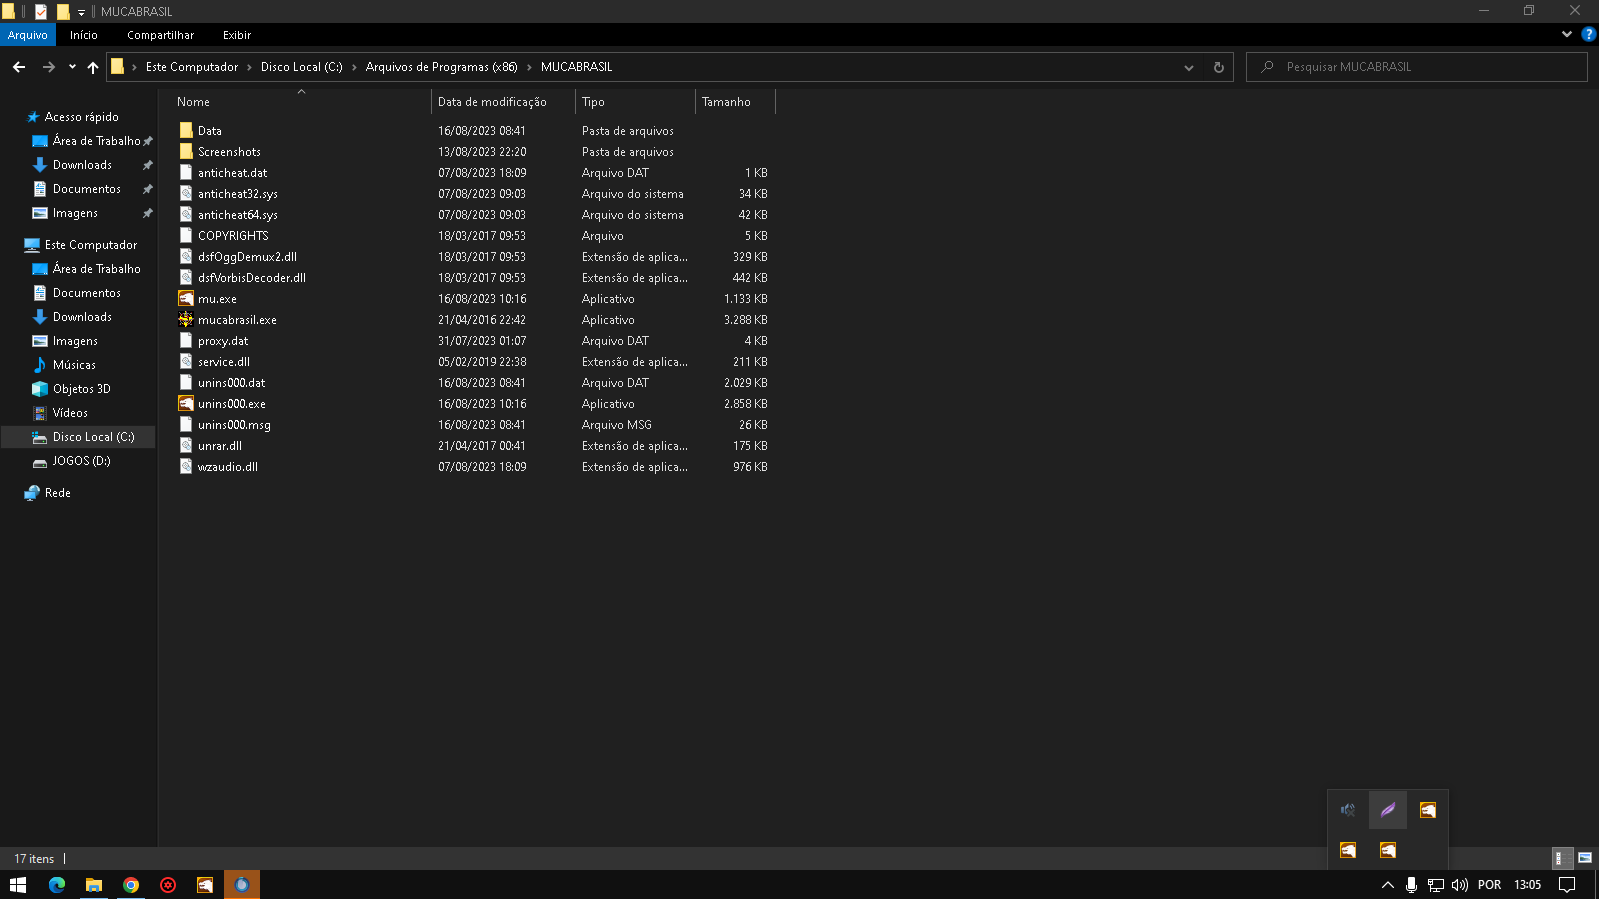Open File Explorer taskbar icon

pyautogui.click(x=94, y=885)
